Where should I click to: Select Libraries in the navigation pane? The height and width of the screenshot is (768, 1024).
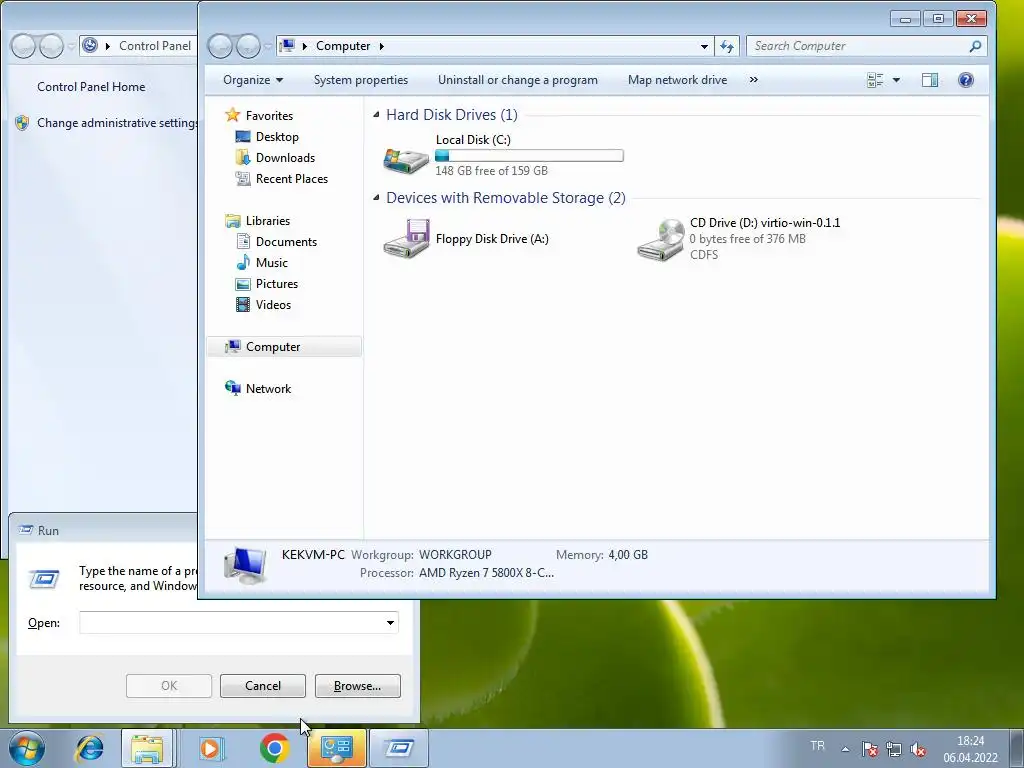point(268,221)
